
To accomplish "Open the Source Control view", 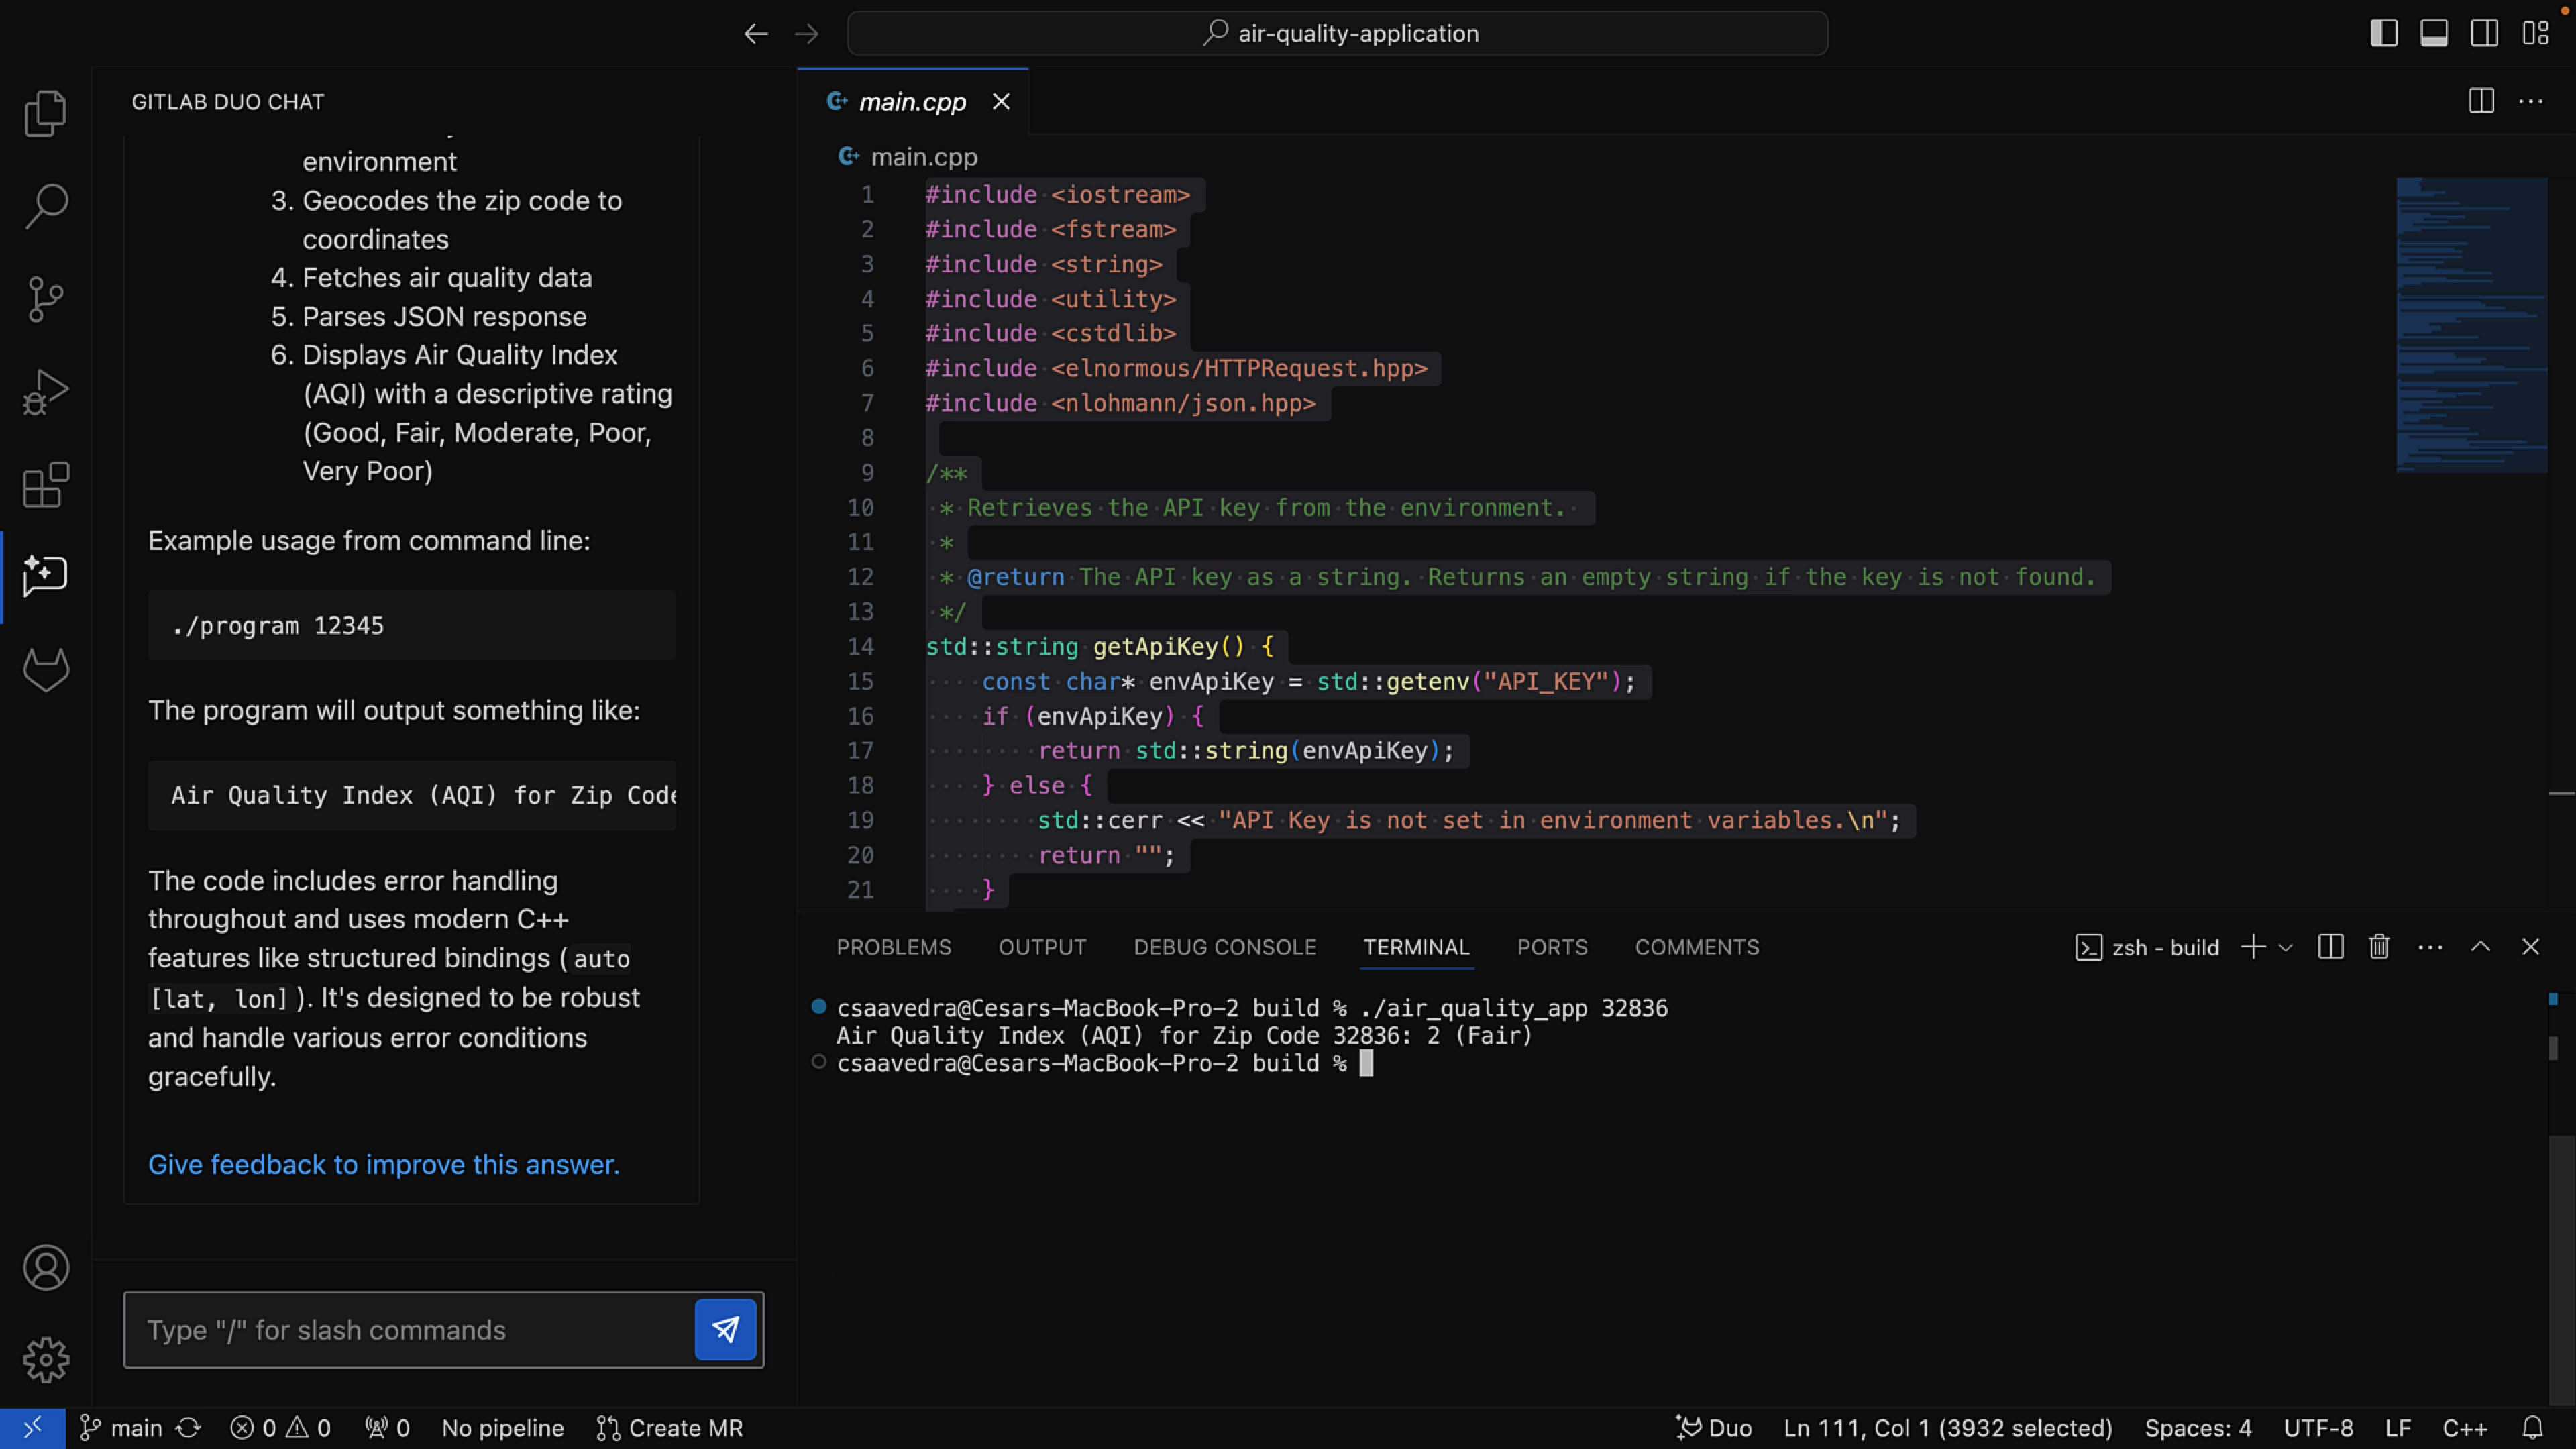I will [x=45, y=299].
